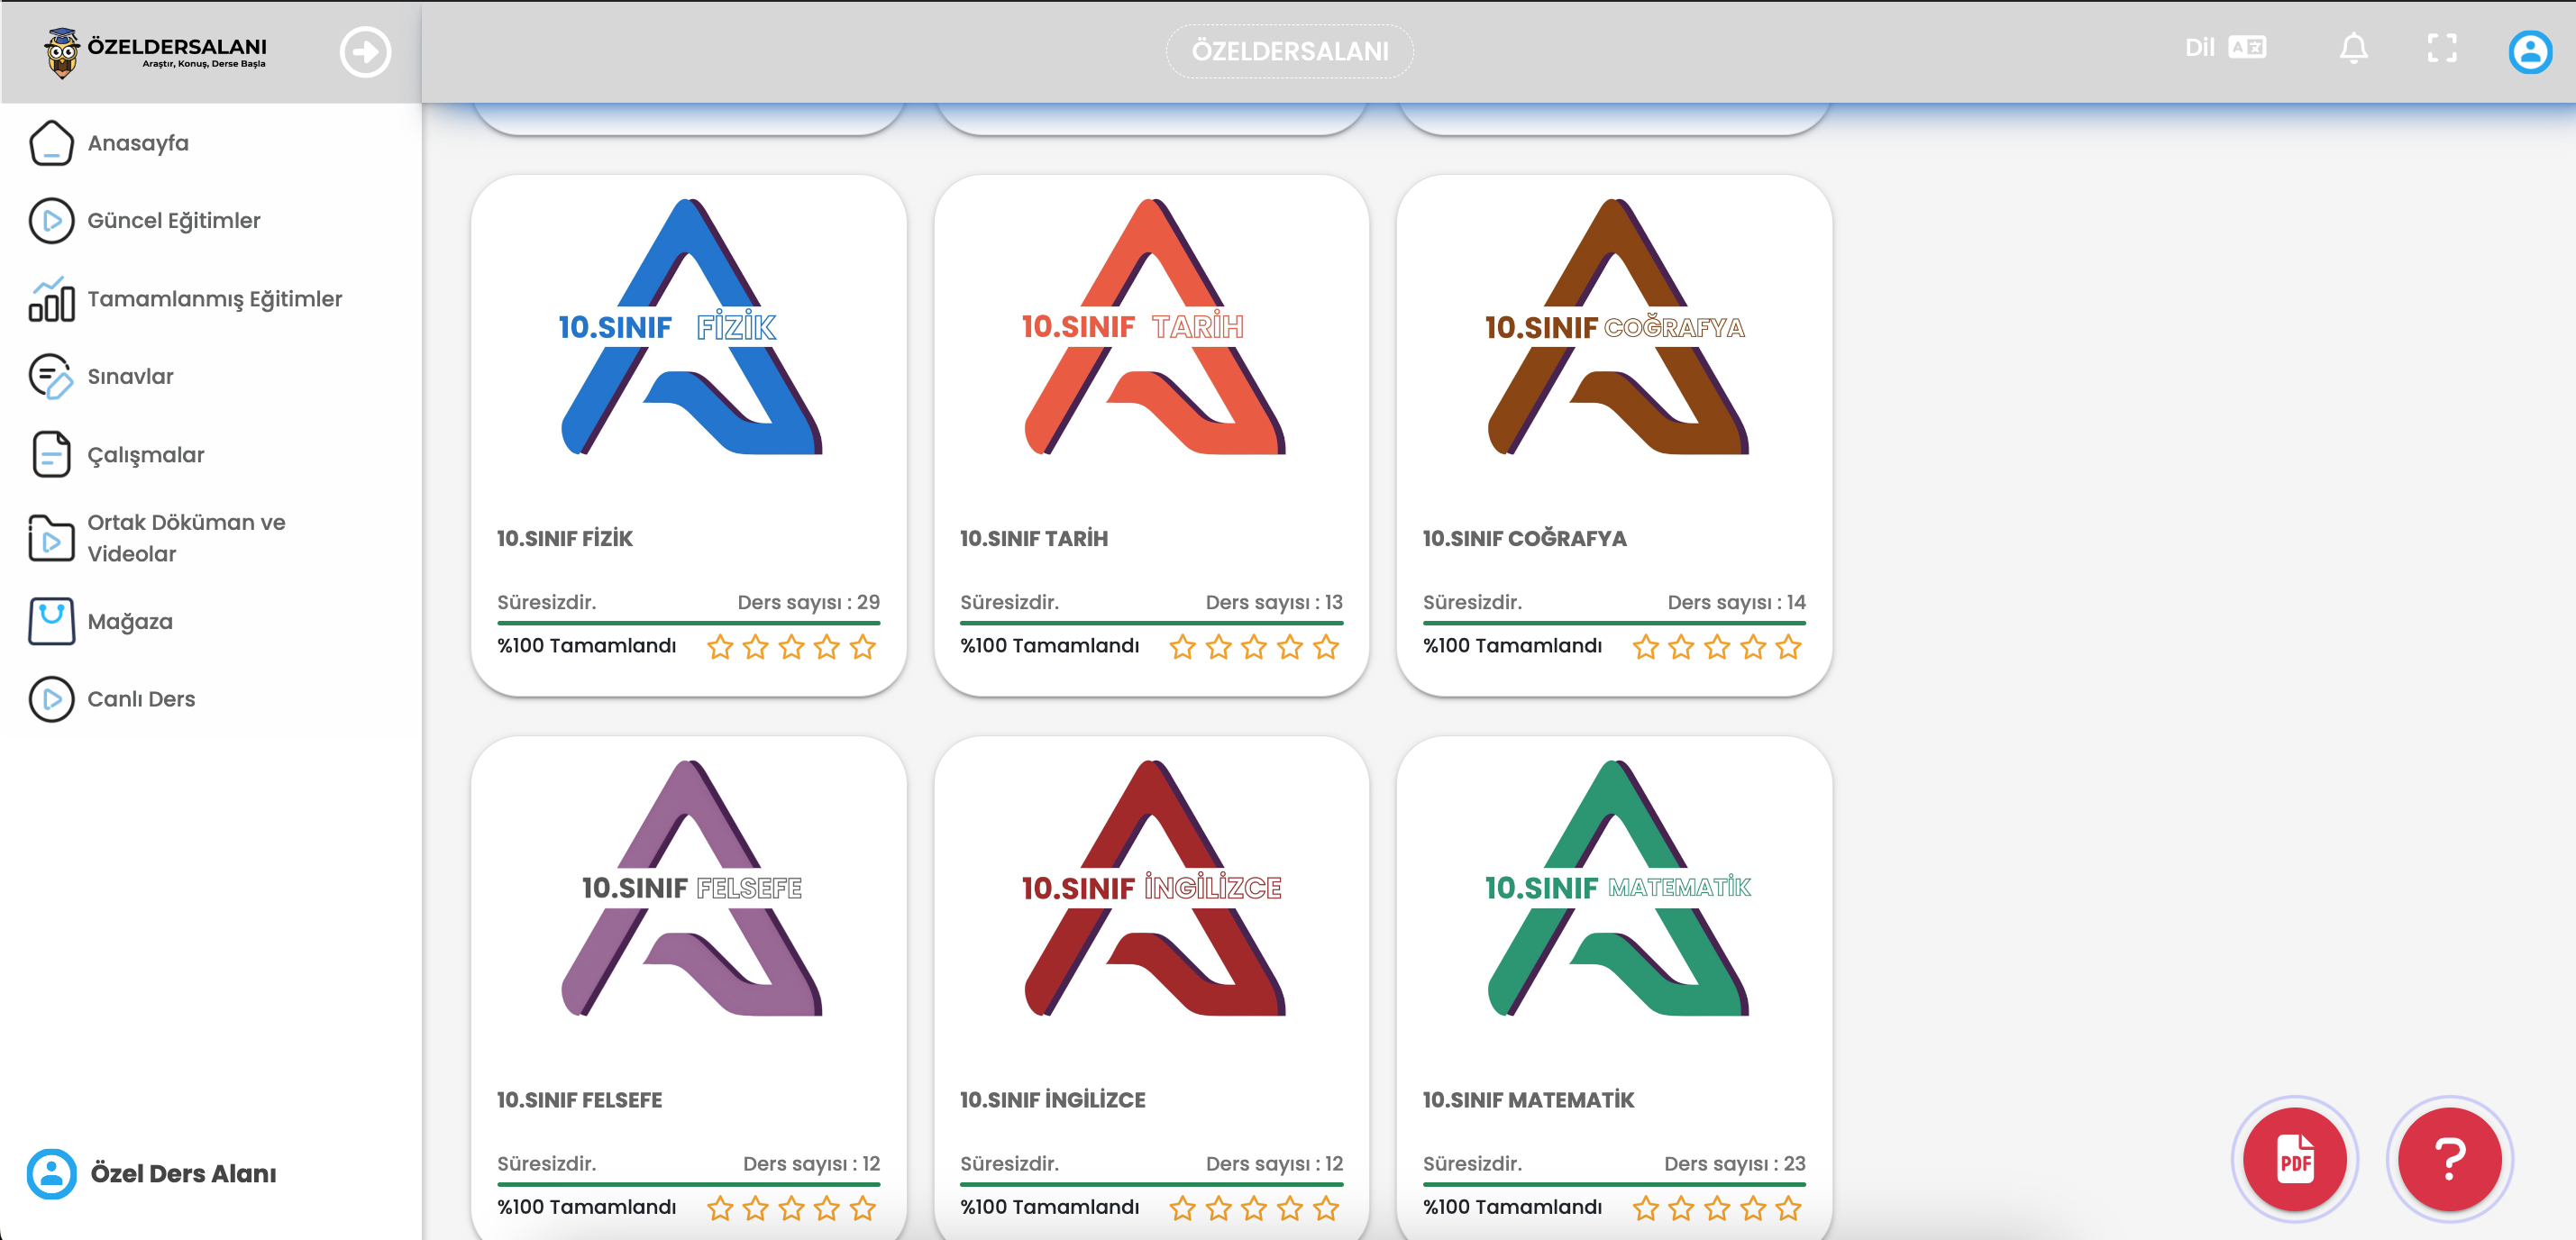Open the 10.SINIF FİZİK course thumbnail
Viewport: 2576px width, 1240px height.
click(689, 330)
